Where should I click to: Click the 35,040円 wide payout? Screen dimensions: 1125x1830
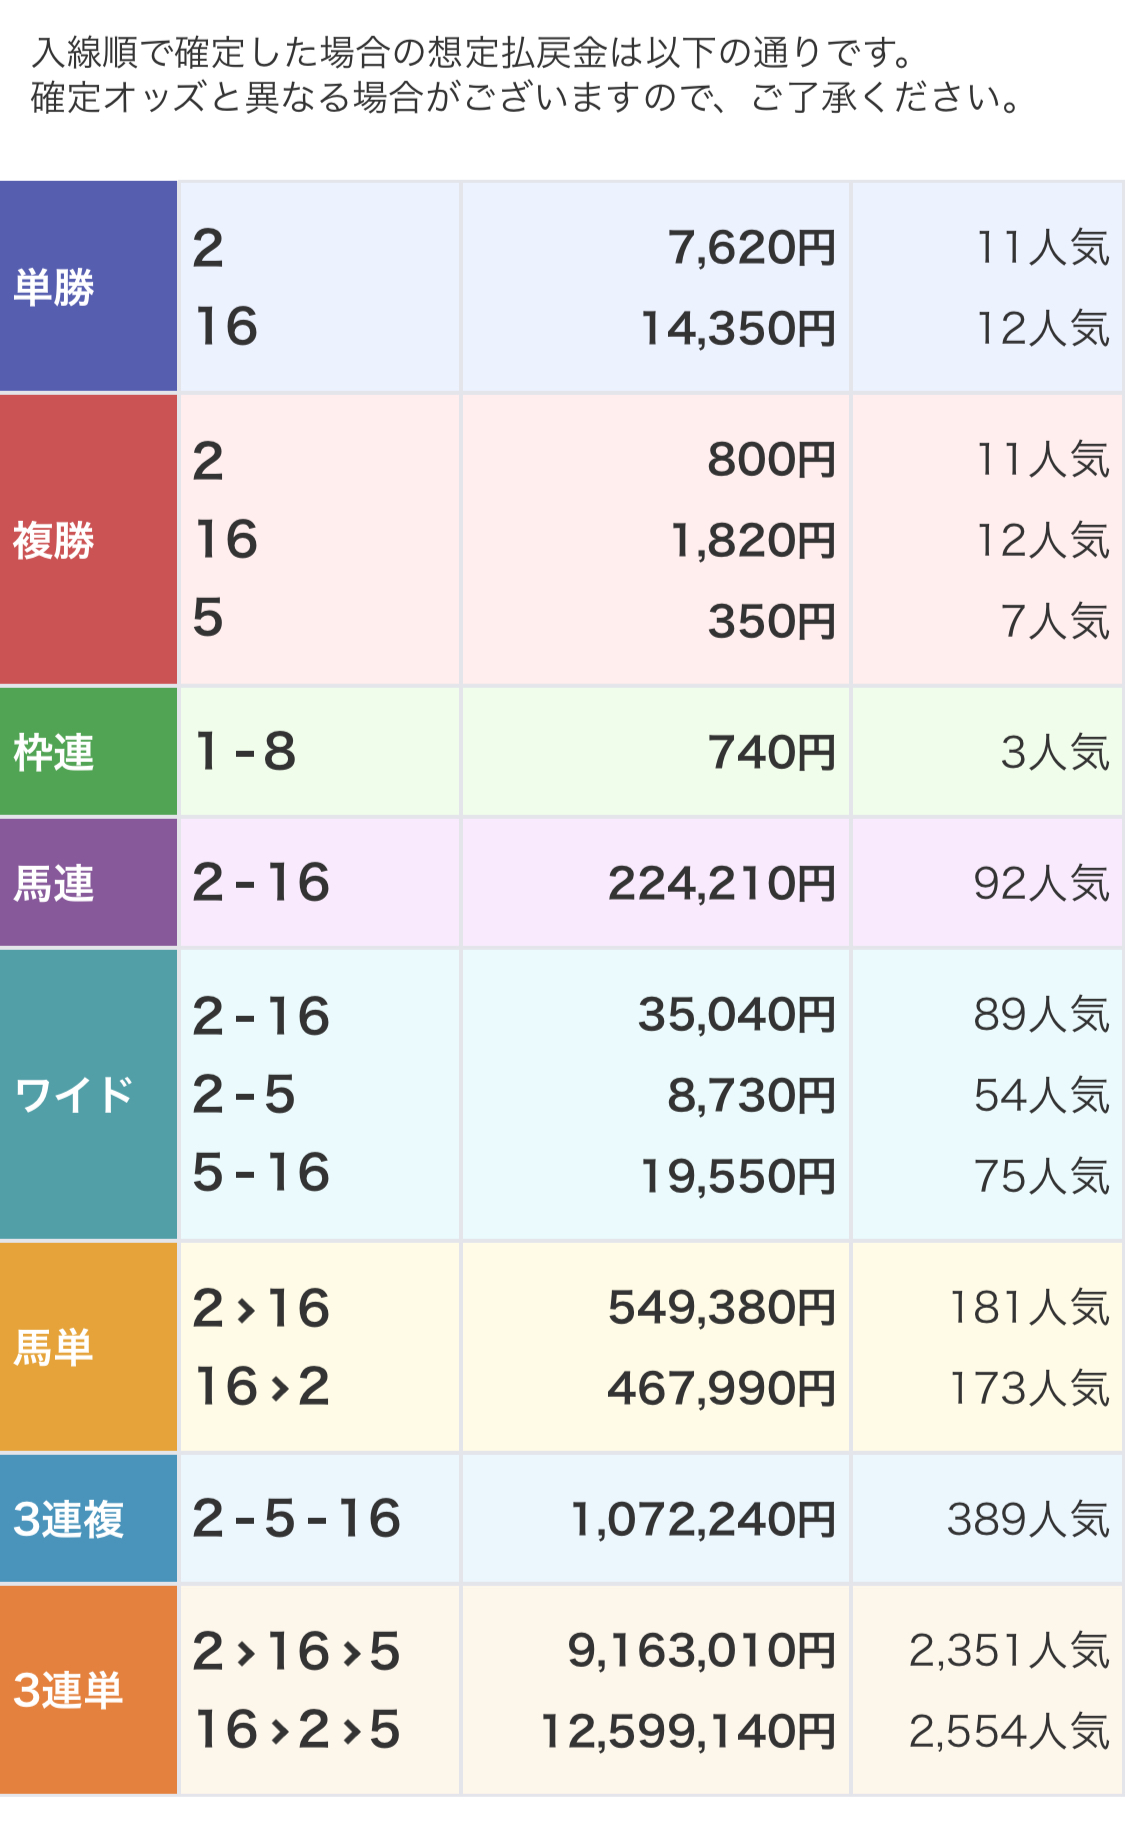(737, 1014)
